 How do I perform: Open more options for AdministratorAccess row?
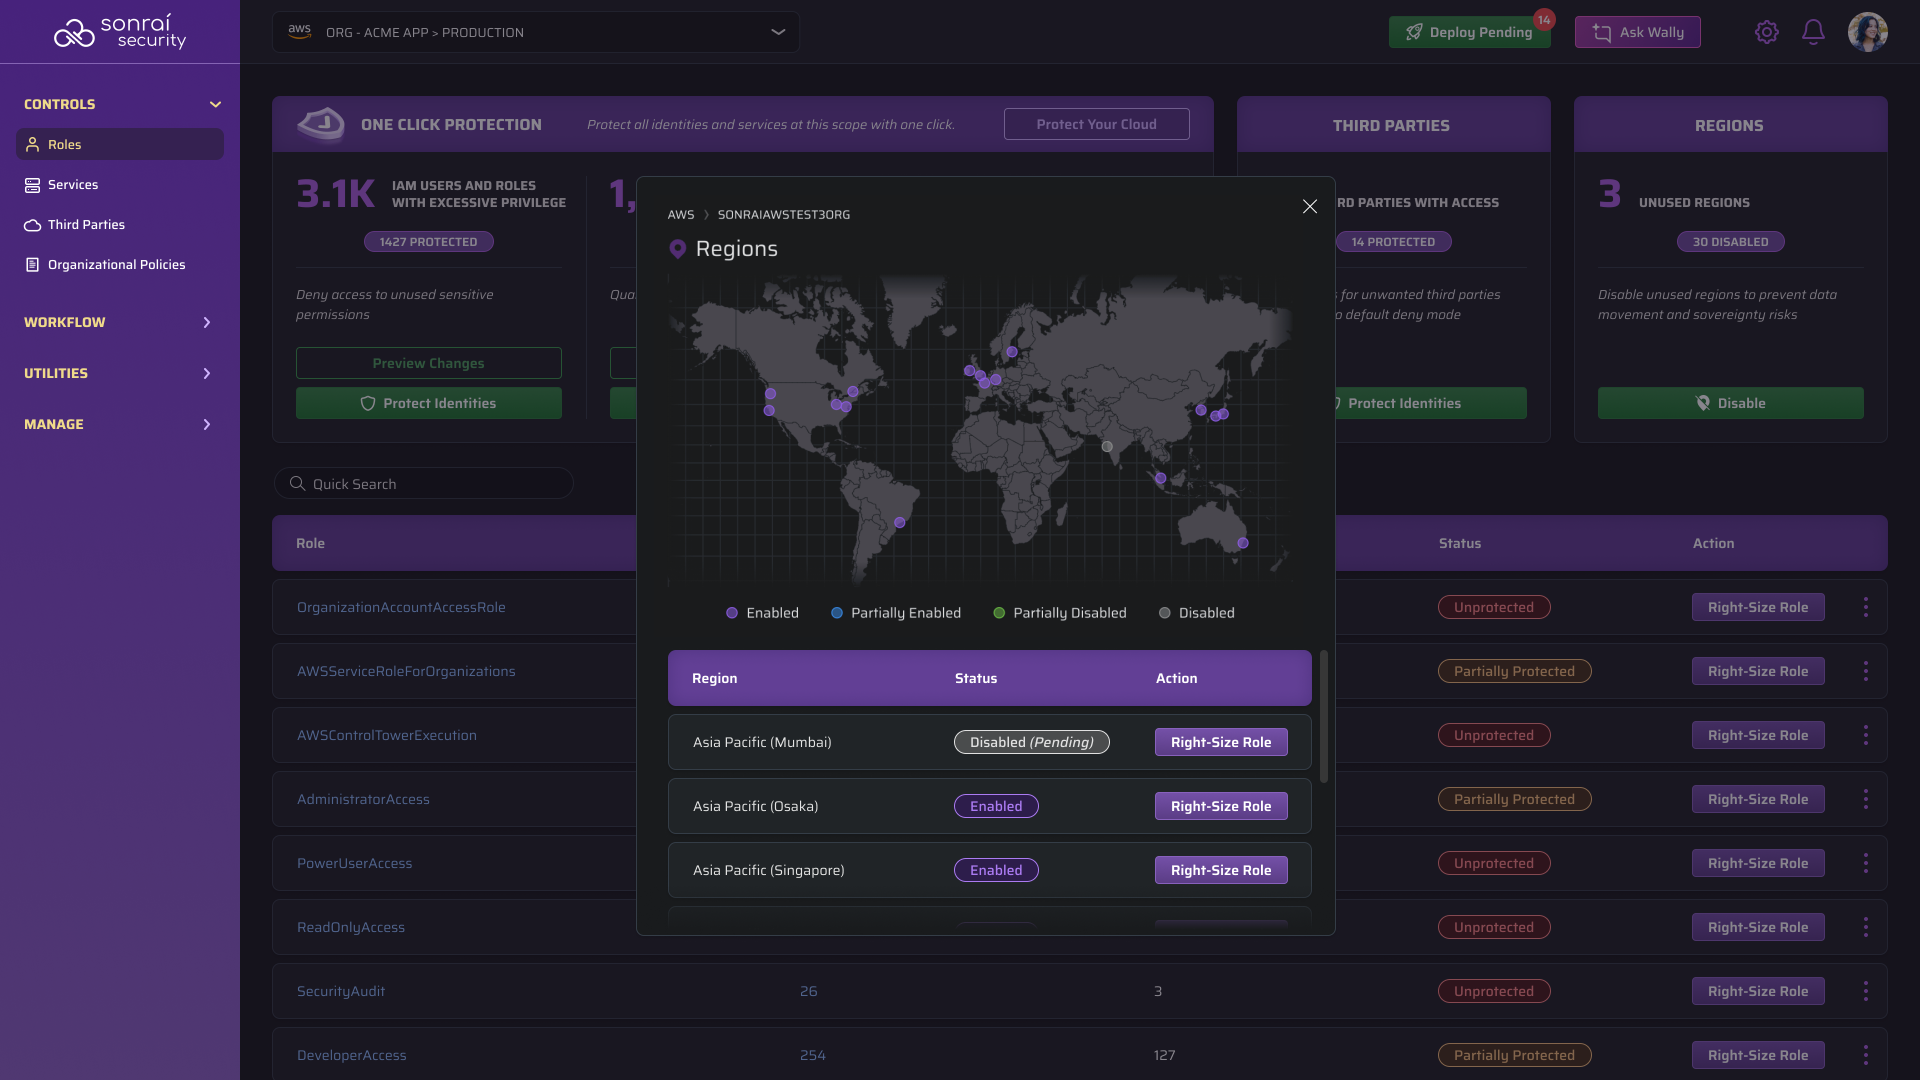click(x=1866, y=799)
